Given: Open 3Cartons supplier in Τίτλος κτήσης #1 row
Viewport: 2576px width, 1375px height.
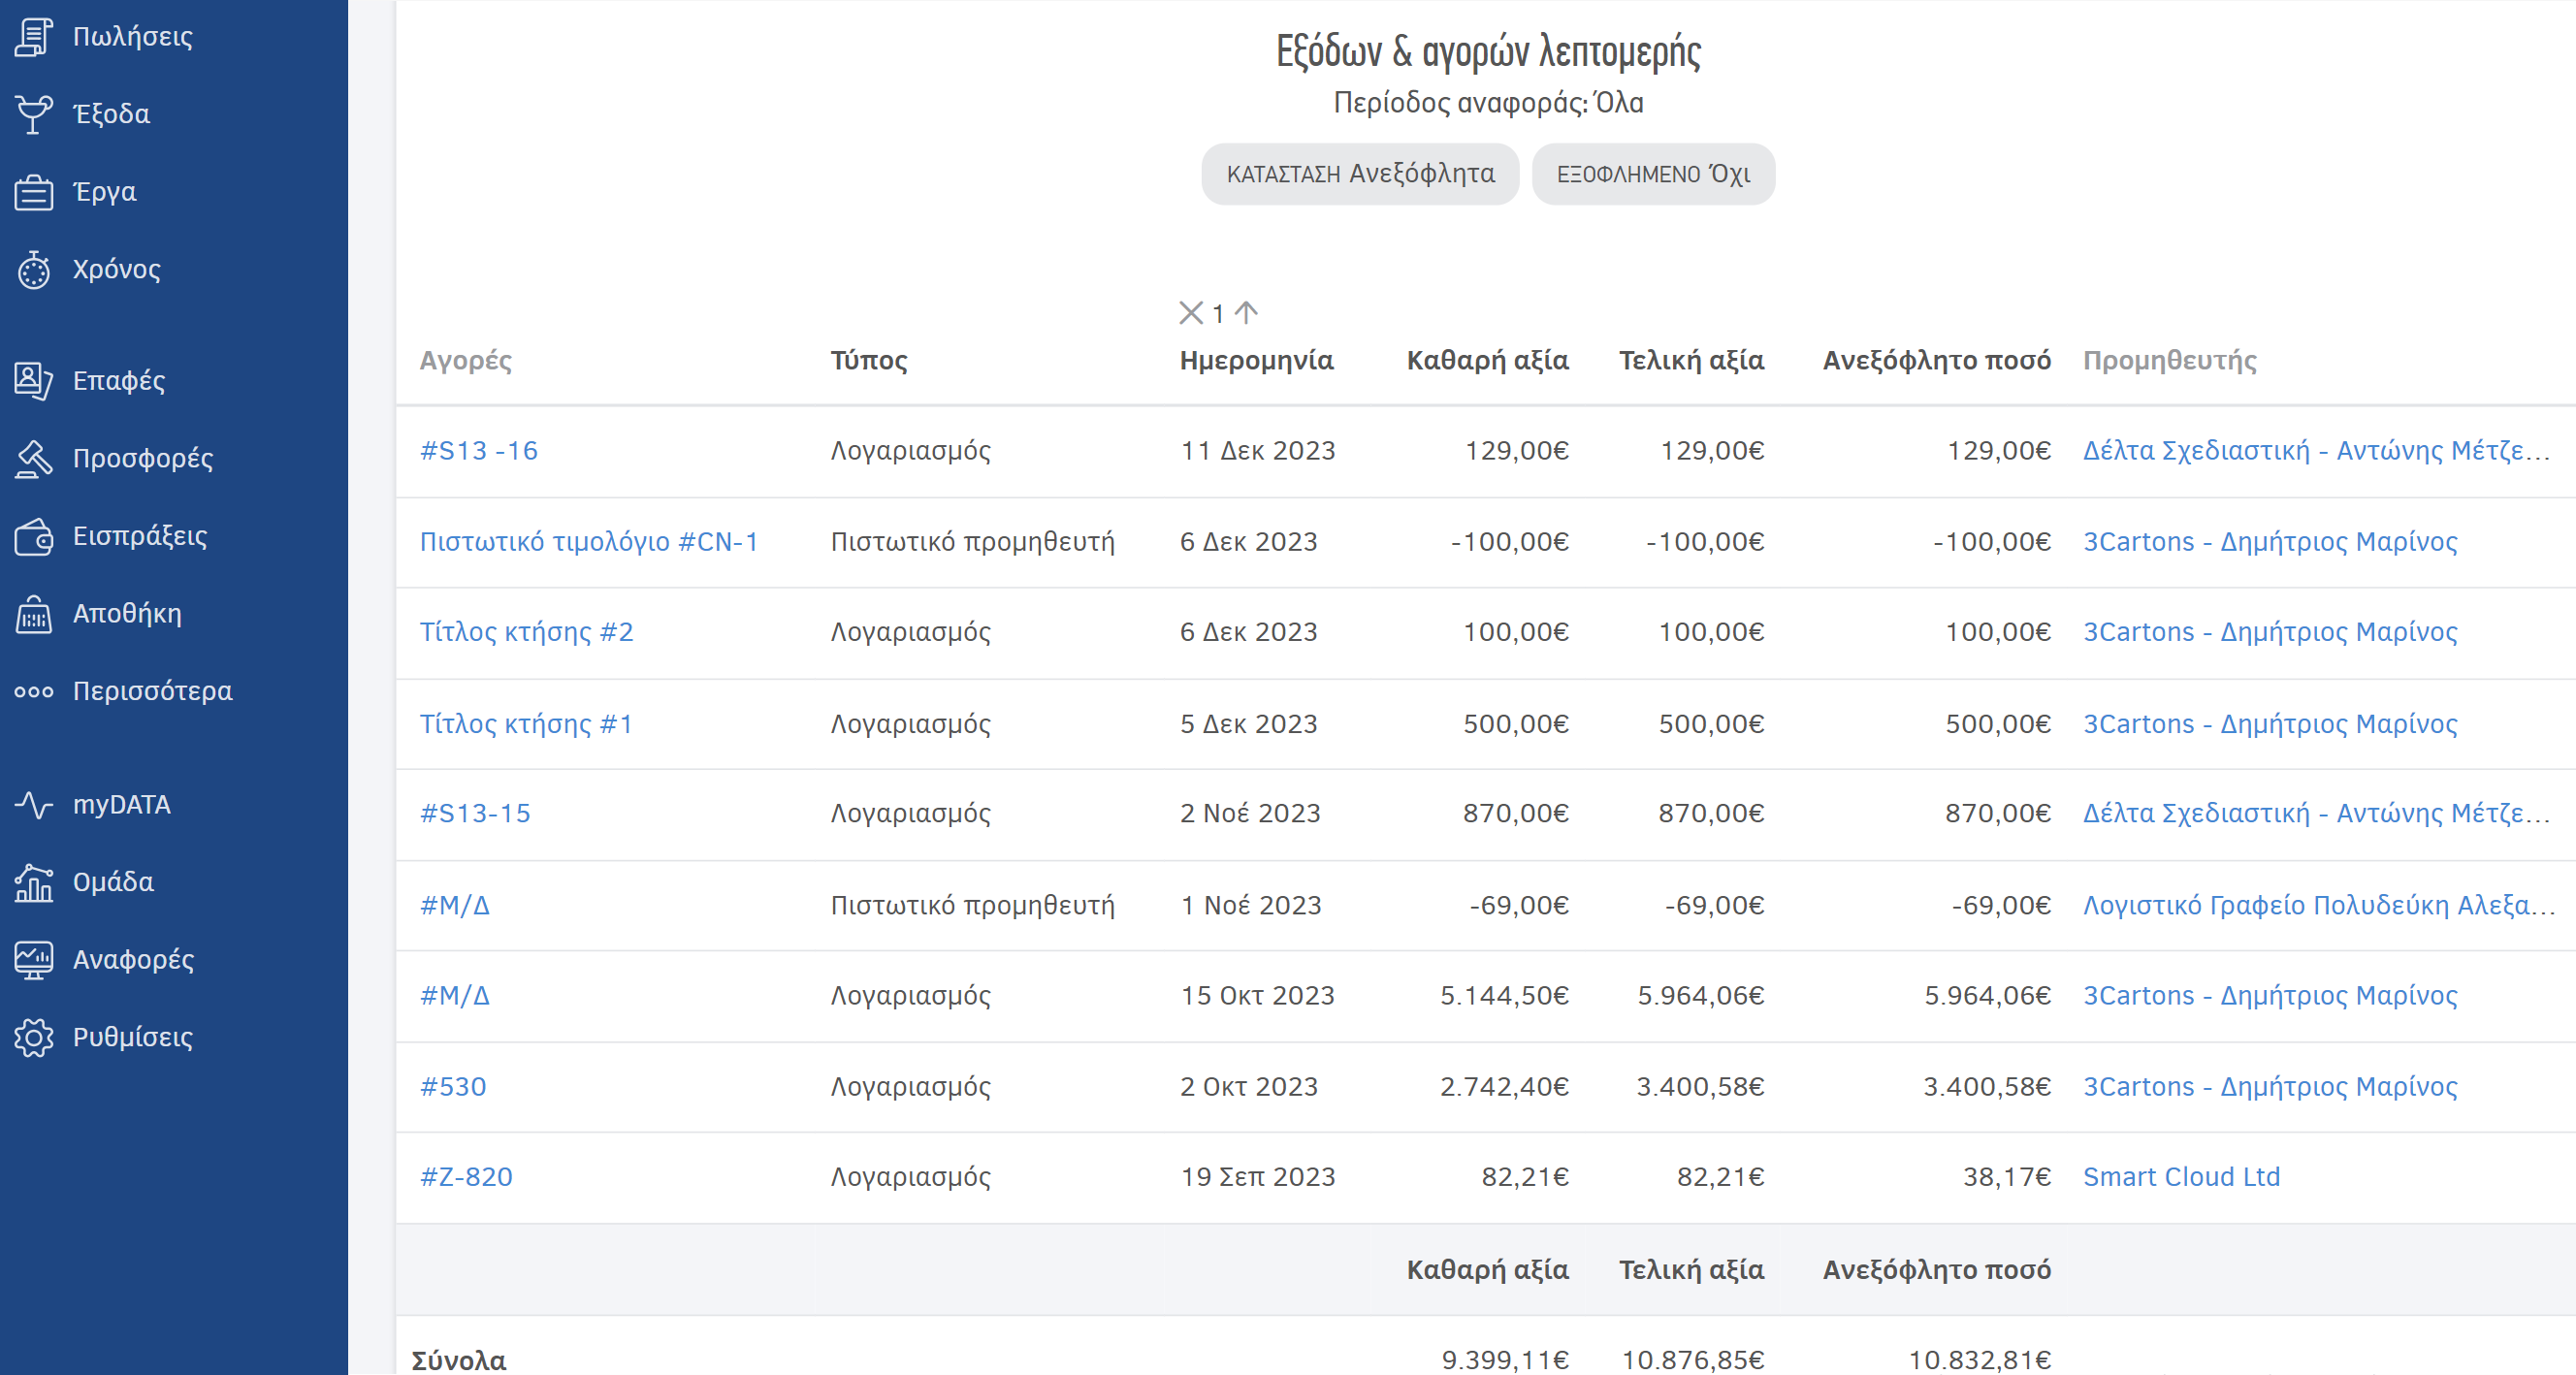Looking at the screenshot, I should pyautogui.click(x=2269, y=725).
